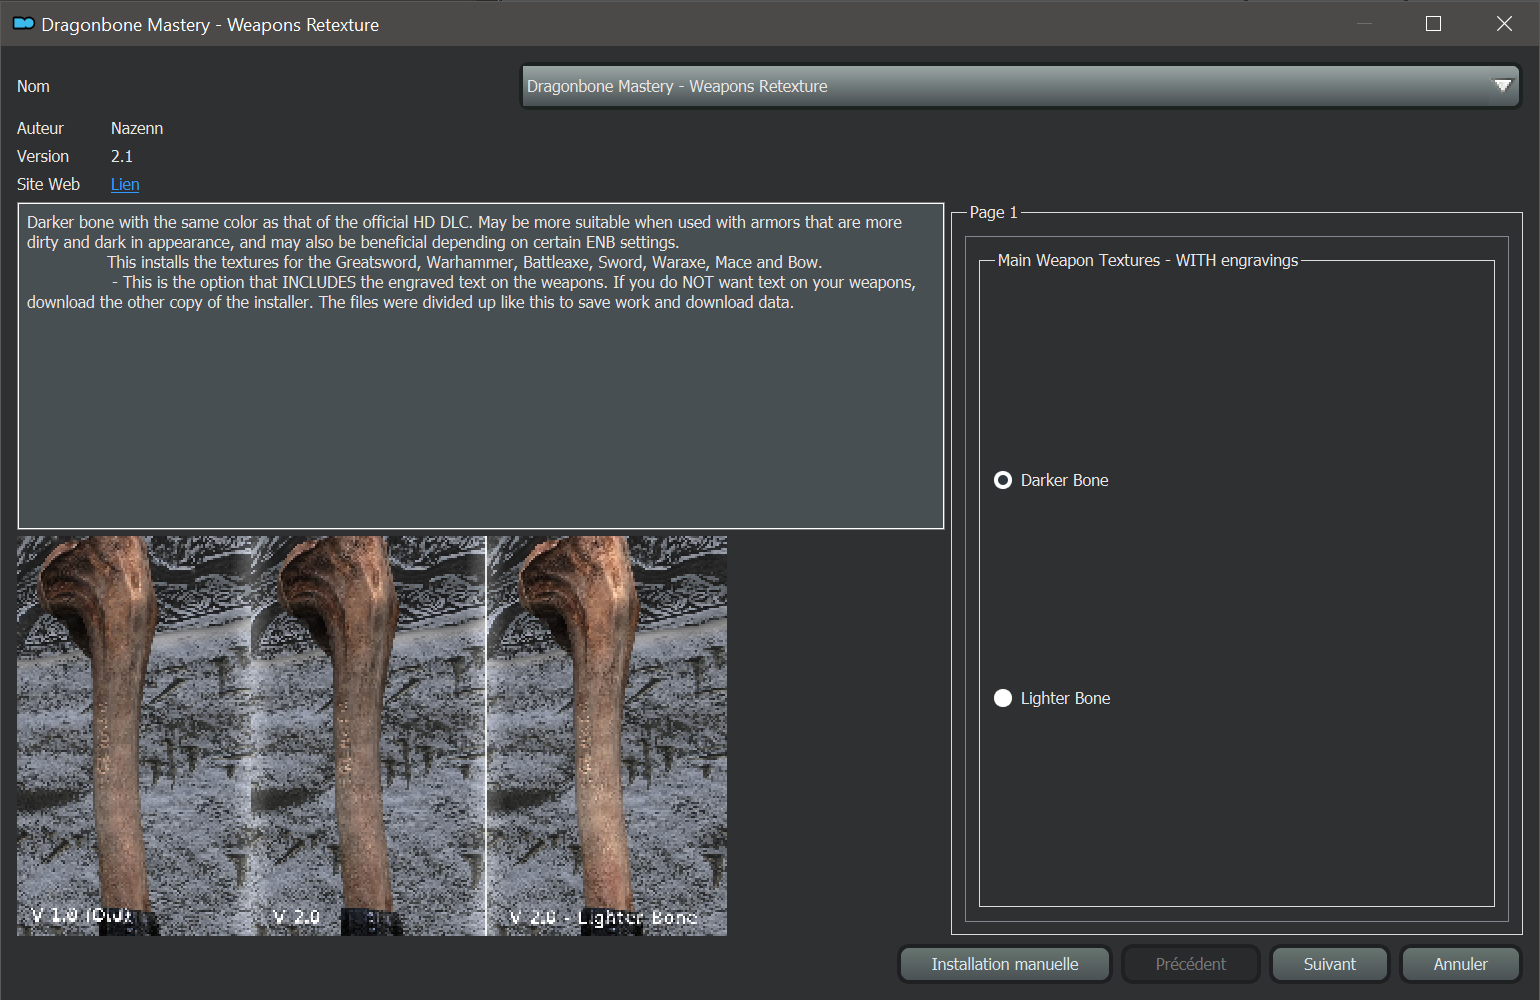Click the bone texture comparison preview image
1540x1000 pixels.
372,736
